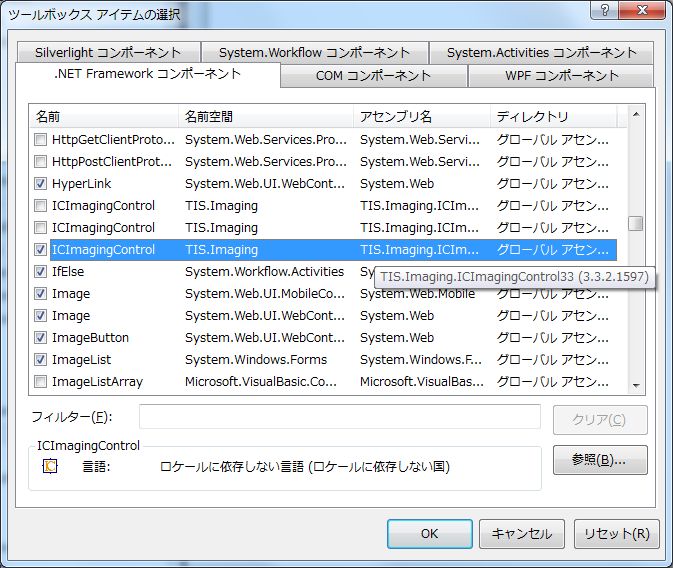Click the OK button
673x568 pixels.
[430, 534]
